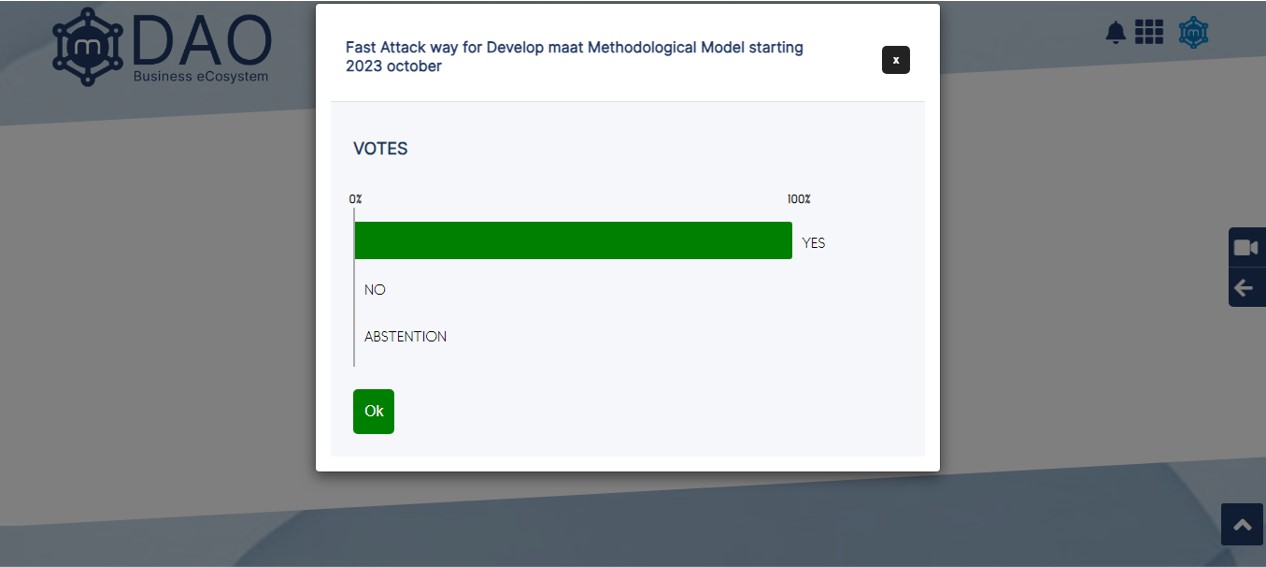Click the large DAO wordmark text
The width and height of the screenshot is (1266, 567).
tap(201, 40)
